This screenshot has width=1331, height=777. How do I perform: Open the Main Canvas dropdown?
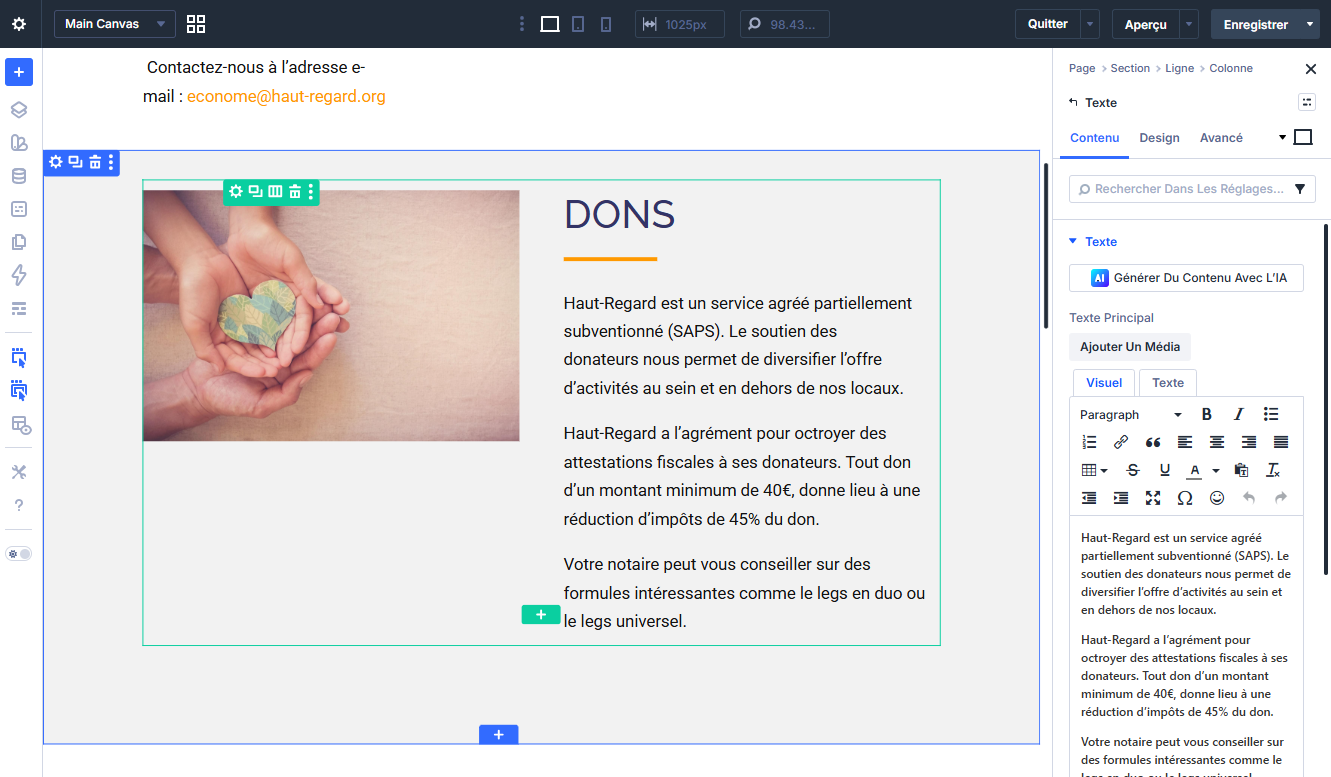click(114, 23)
